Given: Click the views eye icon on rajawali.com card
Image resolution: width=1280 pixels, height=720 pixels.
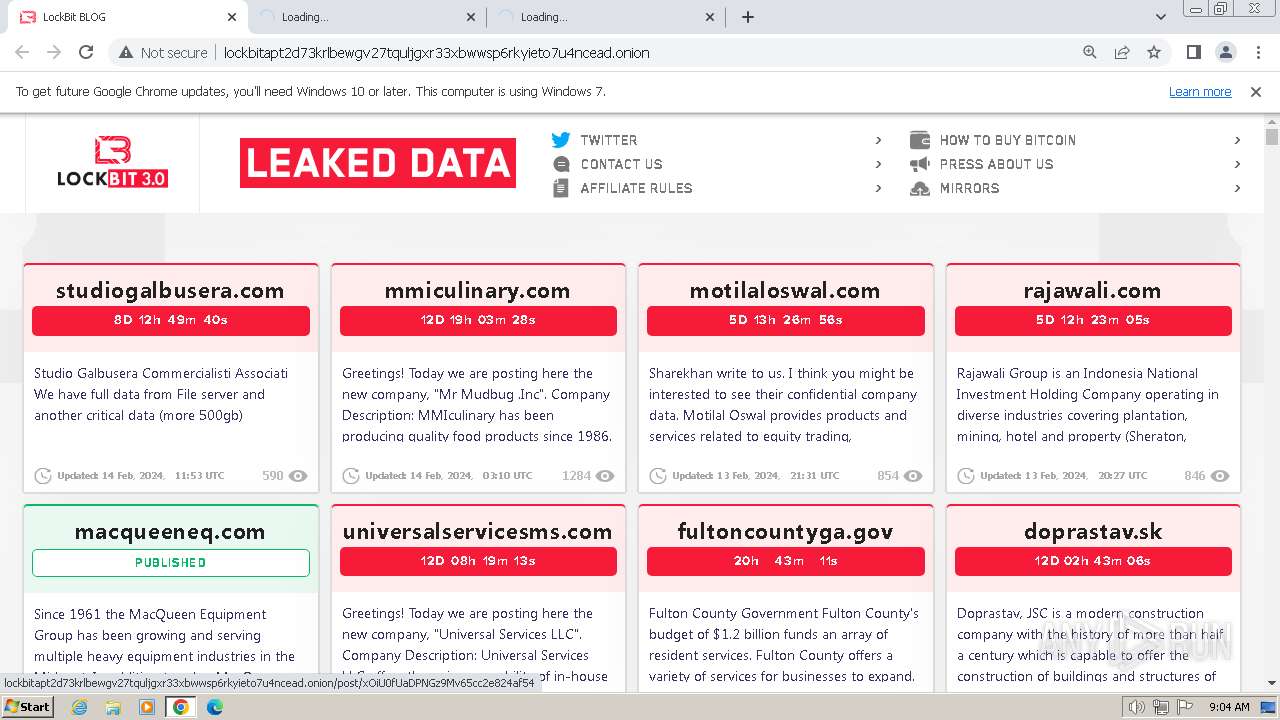Looking at the screenshot, I should click(x=1220, y=476).
